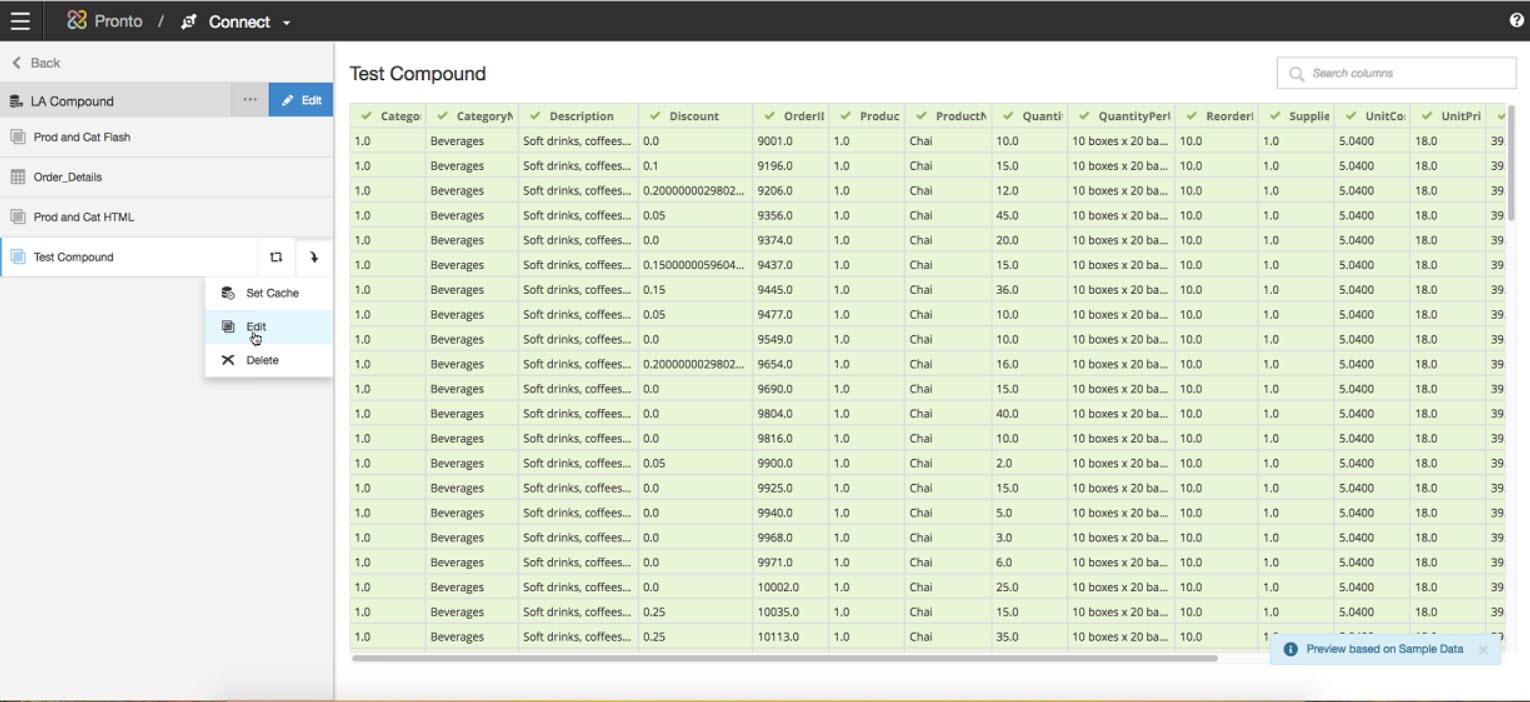
Task: Click the transform icon beside Test Compound
Action: (x=276, y=257)
